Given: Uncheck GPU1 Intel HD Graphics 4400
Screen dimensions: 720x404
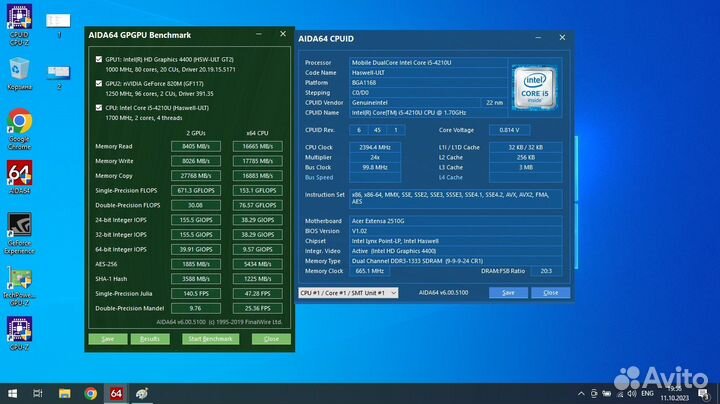Looking at the screenshot, I should click(x=99, y=59).
